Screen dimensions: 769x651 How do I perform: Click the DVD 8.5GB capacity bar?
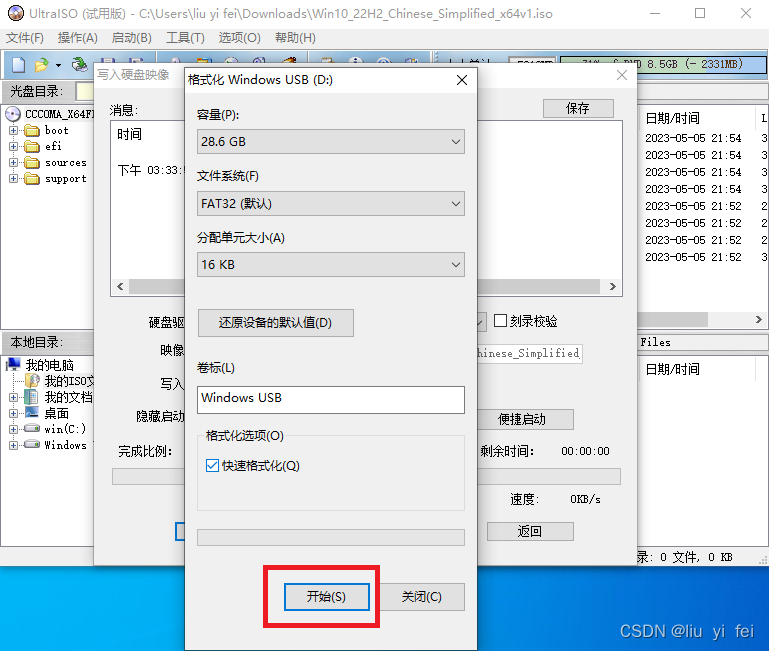[664, 65]
